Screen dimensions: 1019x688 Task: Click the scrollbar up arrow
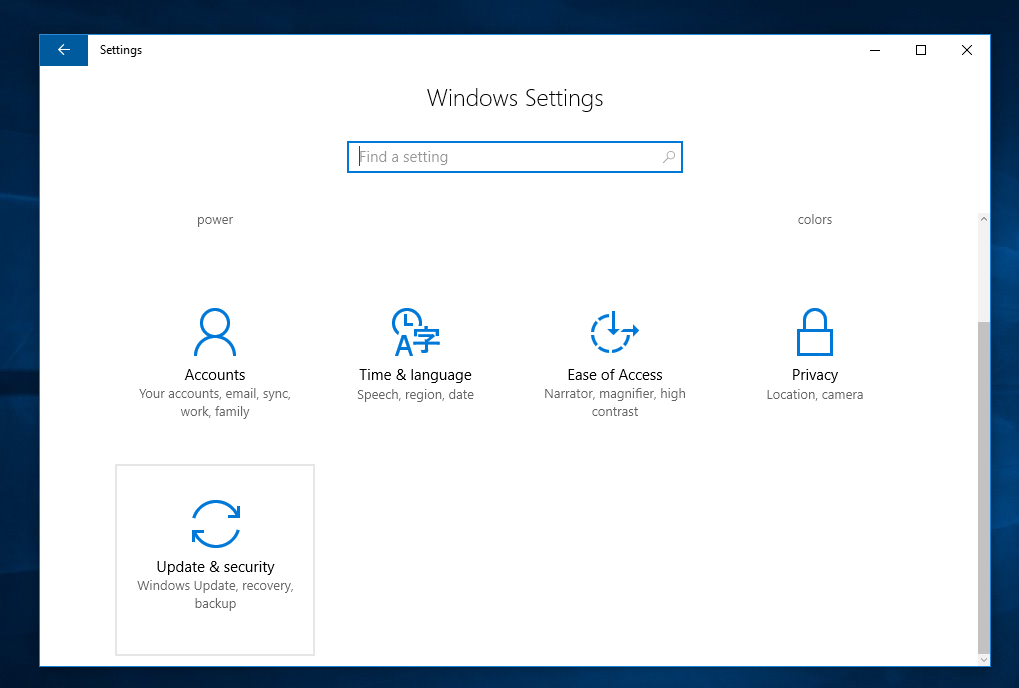[x=984, y=219]
